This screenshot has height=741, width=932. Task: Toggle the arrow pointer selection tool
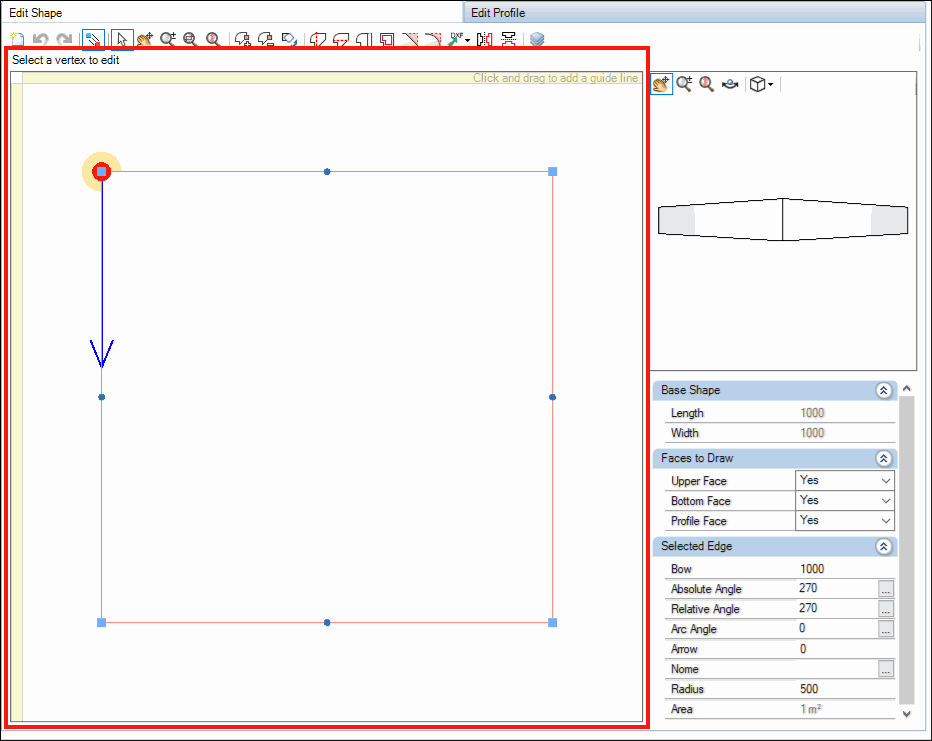coord(122,39)
